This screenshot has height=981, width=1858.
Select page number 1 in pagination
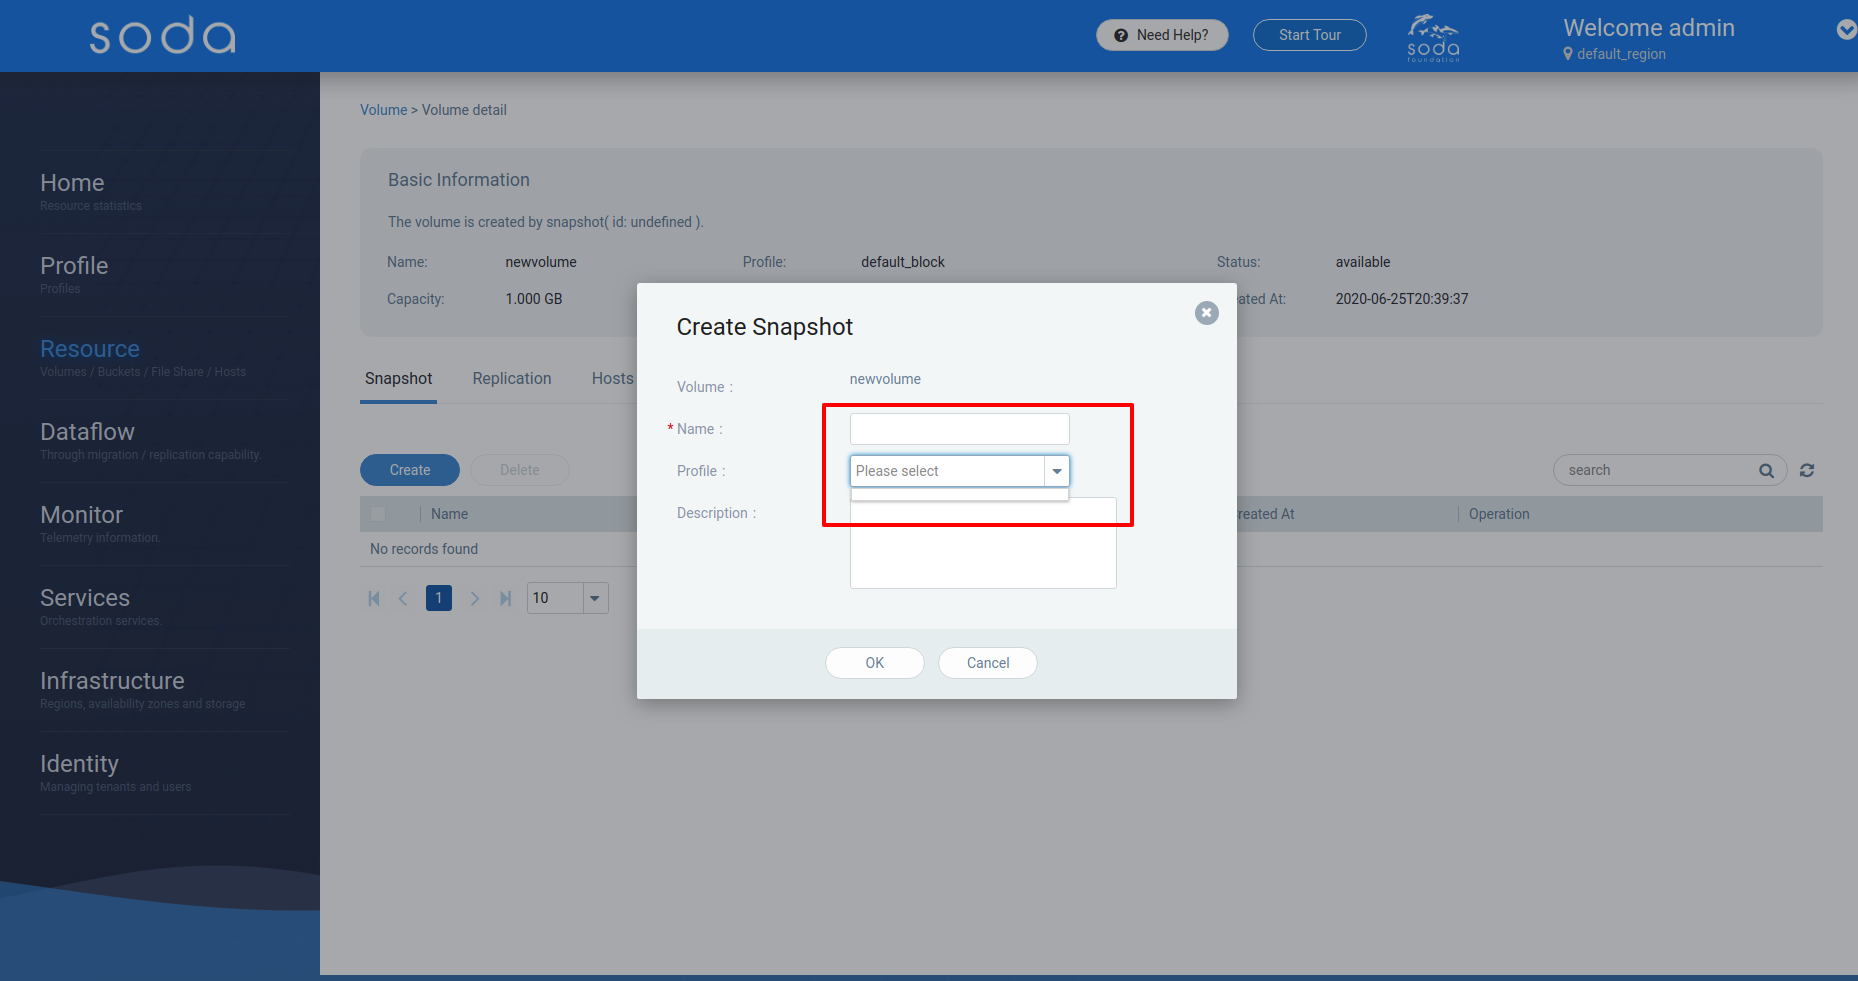tap(438, 598)
